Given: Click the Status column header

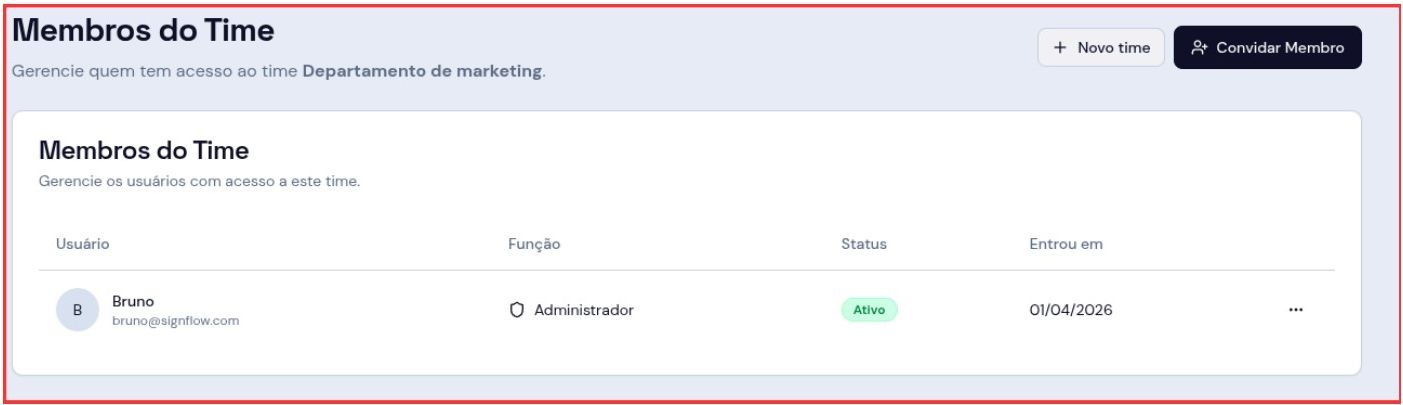Looking at the screenshot, I should pos(864,244).
